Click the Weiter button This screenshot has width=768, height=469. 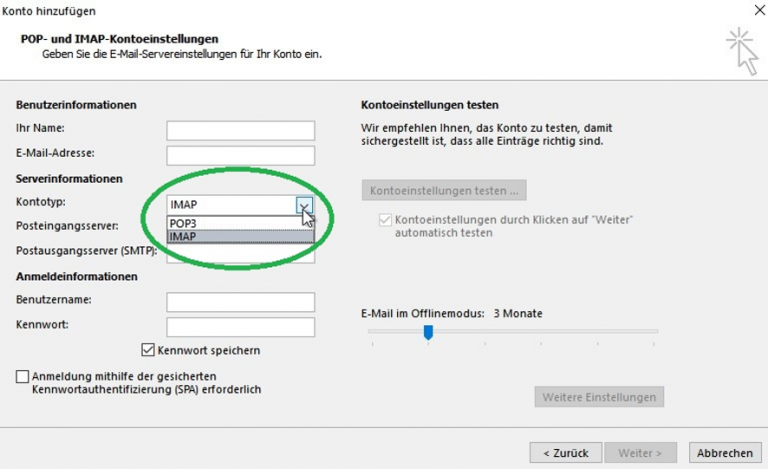(x=640, y=453)
